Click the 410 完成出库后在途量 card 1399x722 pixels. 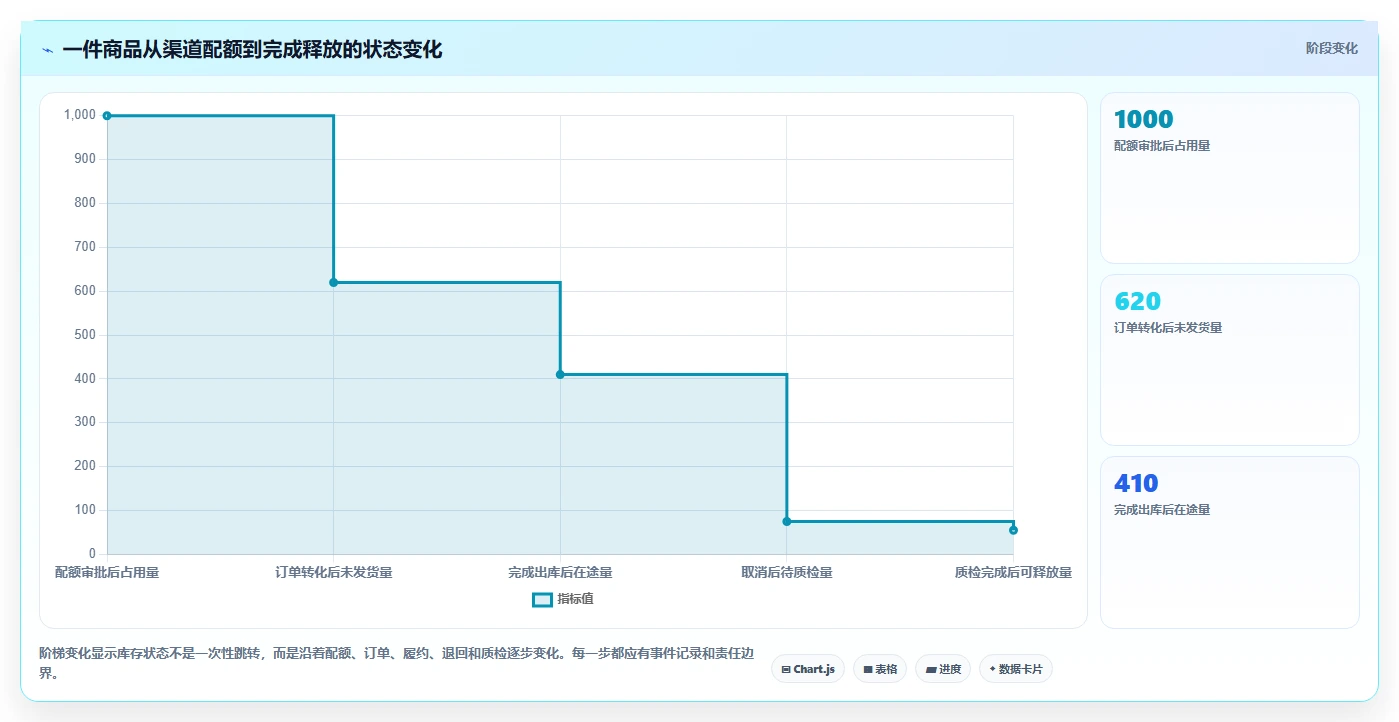(x=1229, y=542)
